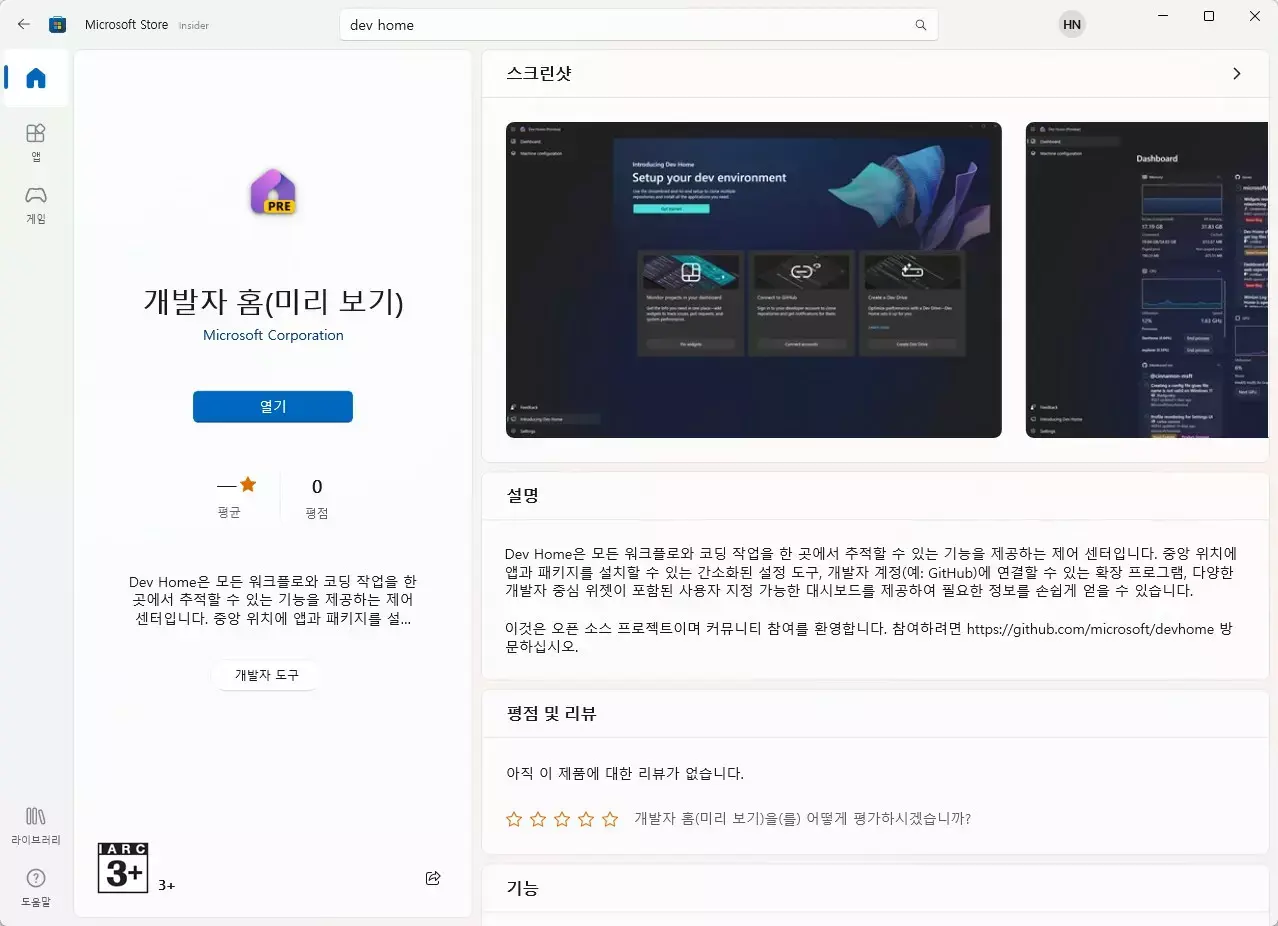Expand the 스크린샷 section with the chevron

point(1236,73)
